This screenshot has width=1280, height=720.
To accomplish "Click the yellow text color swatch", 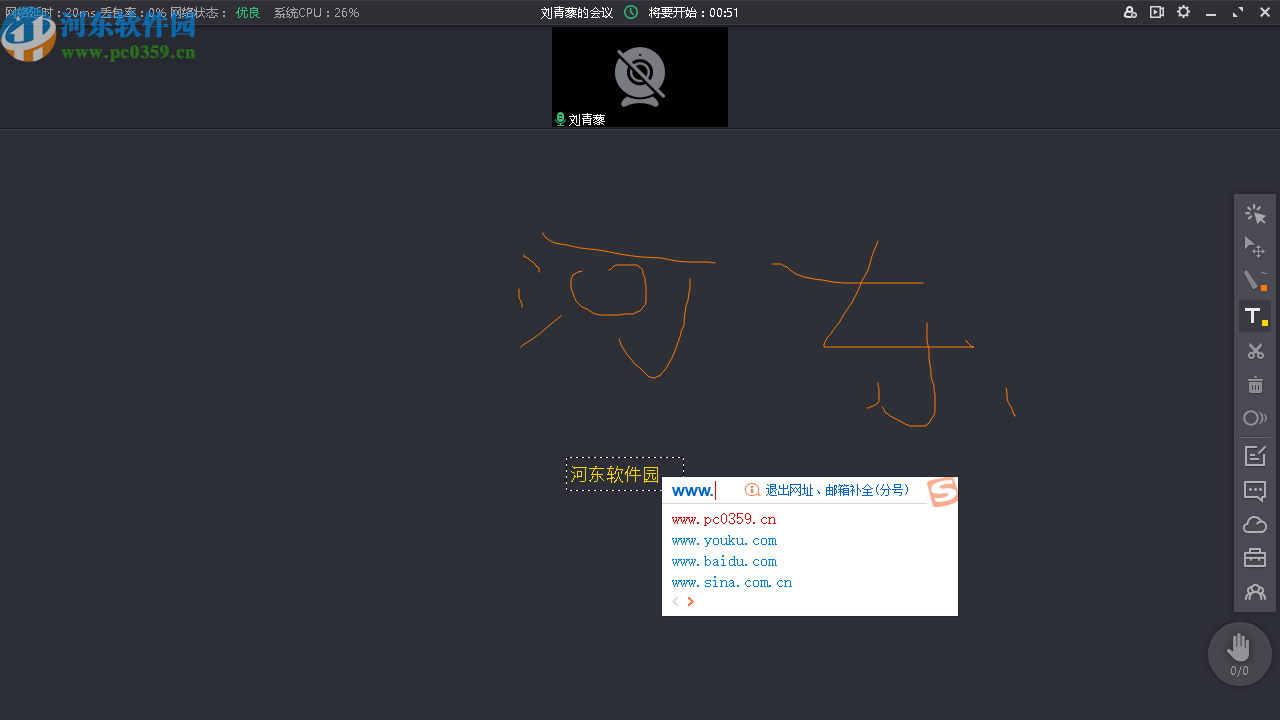I will pyautogui.click(x=1263, y=323).
